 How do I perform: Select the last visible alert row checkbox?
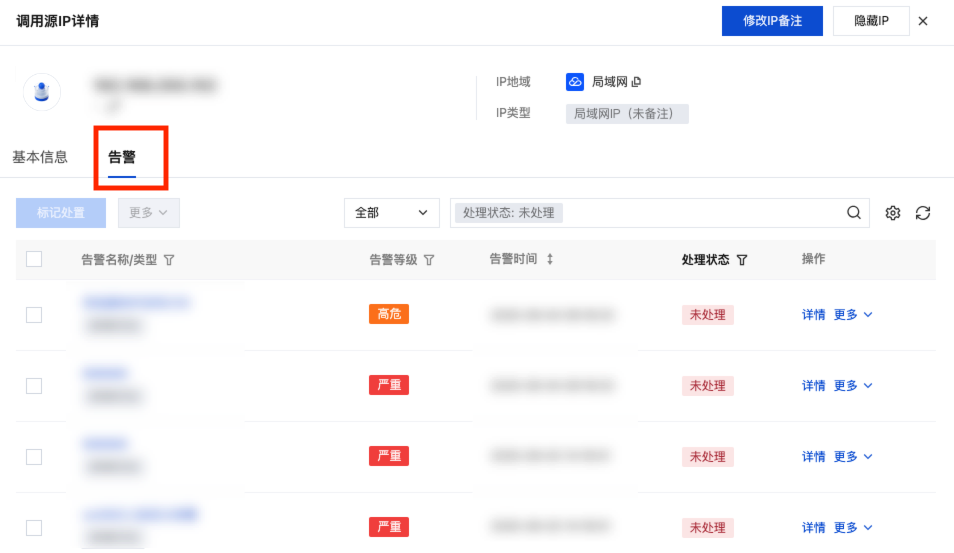click(34, 527)
